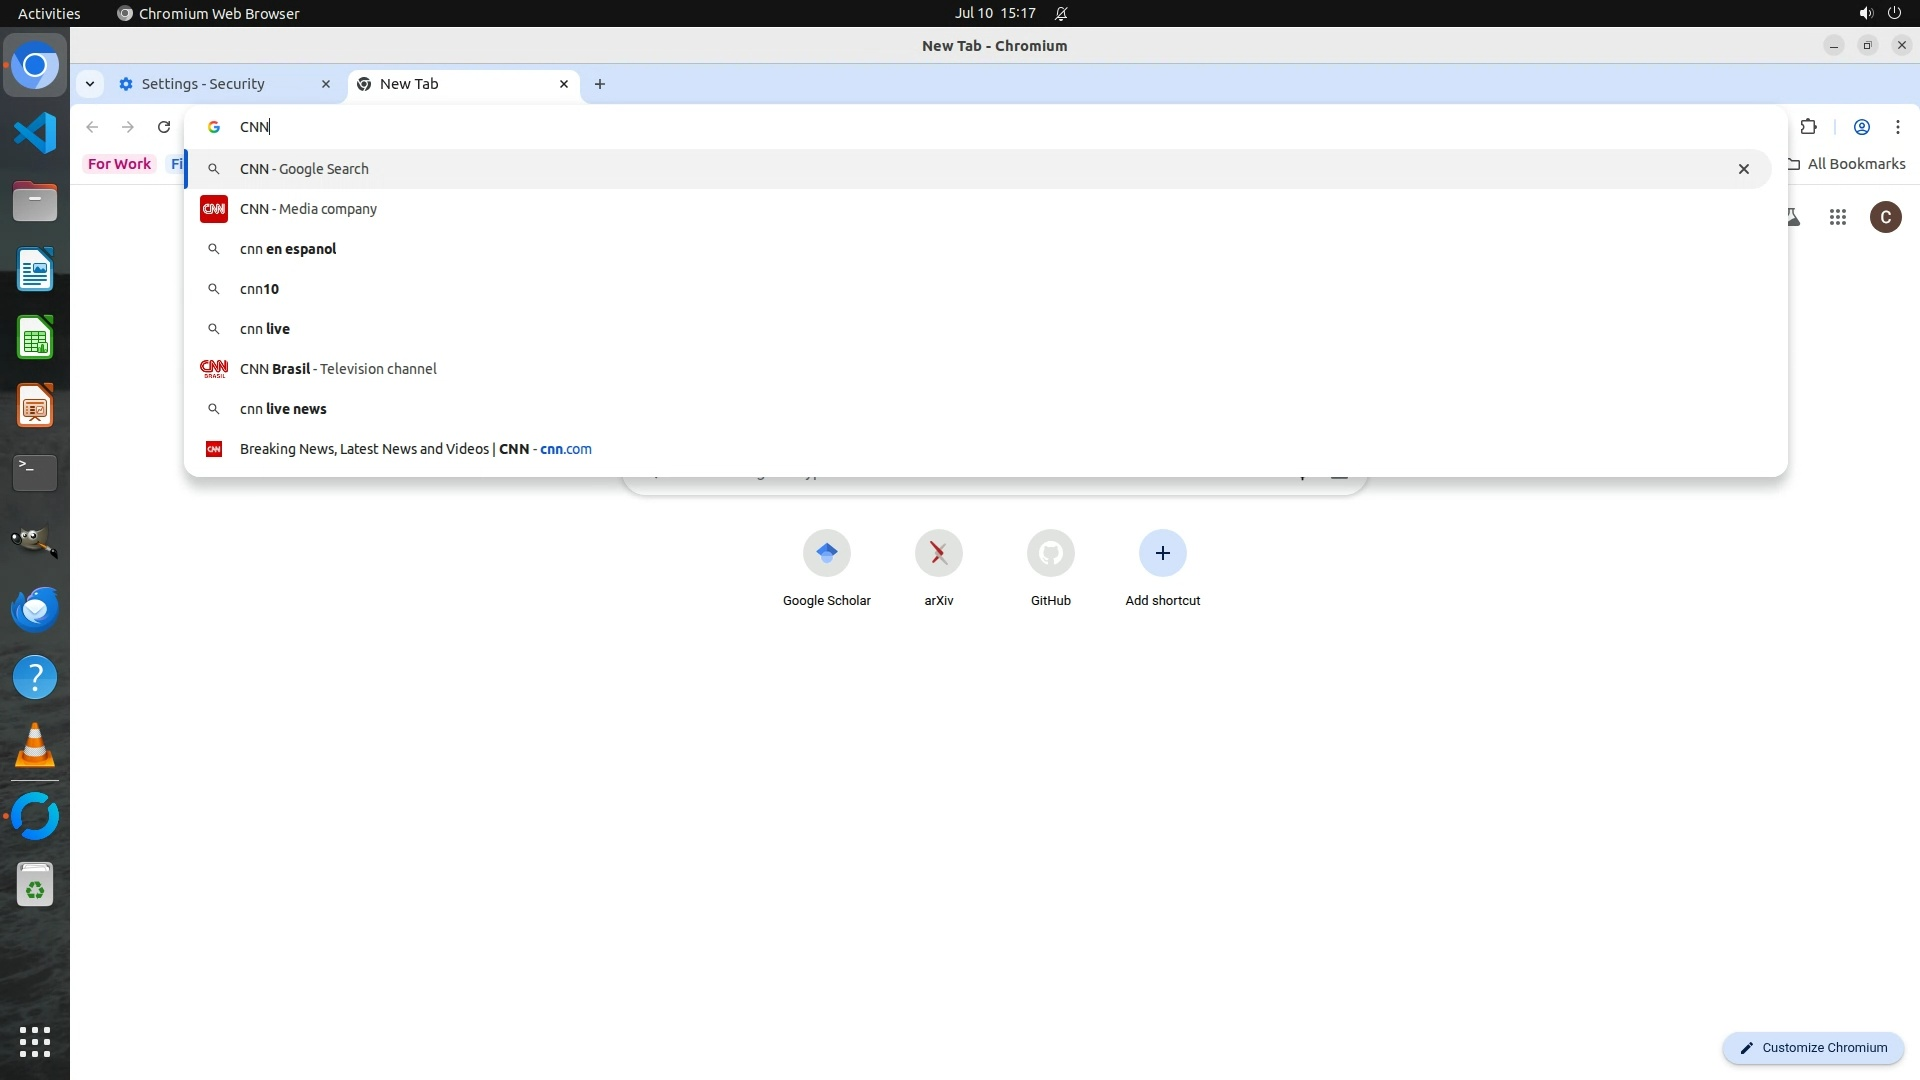The width and height of the screenshot is (1920, 1080).
Task: Click the reload page icon
Action: pyautogui.click(x=164, y=127)
